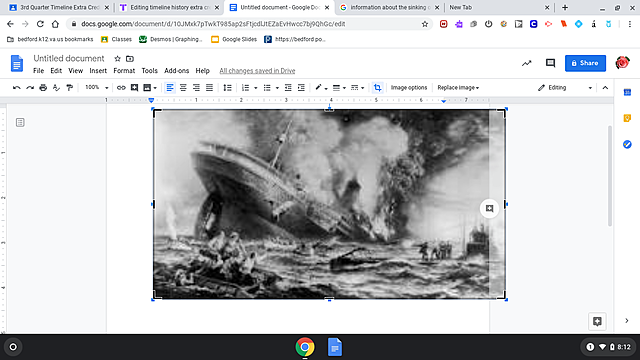Hide the menus with up chevron
Image resolution: width=640 pixels, height=360 pixels.
[605, 87]
